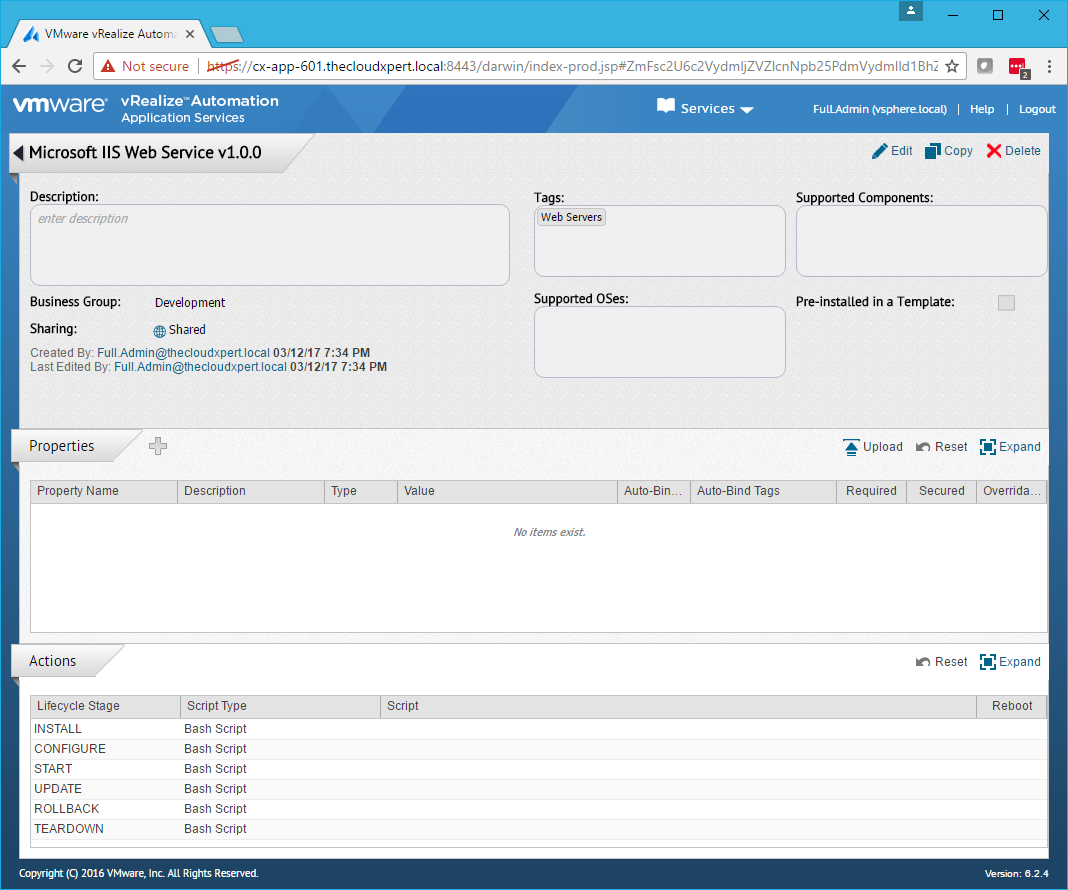Image resolution: width=1068 pixels, height=890 pixels.
Task: Click the Copy service icon
Action: click(933, 151)
